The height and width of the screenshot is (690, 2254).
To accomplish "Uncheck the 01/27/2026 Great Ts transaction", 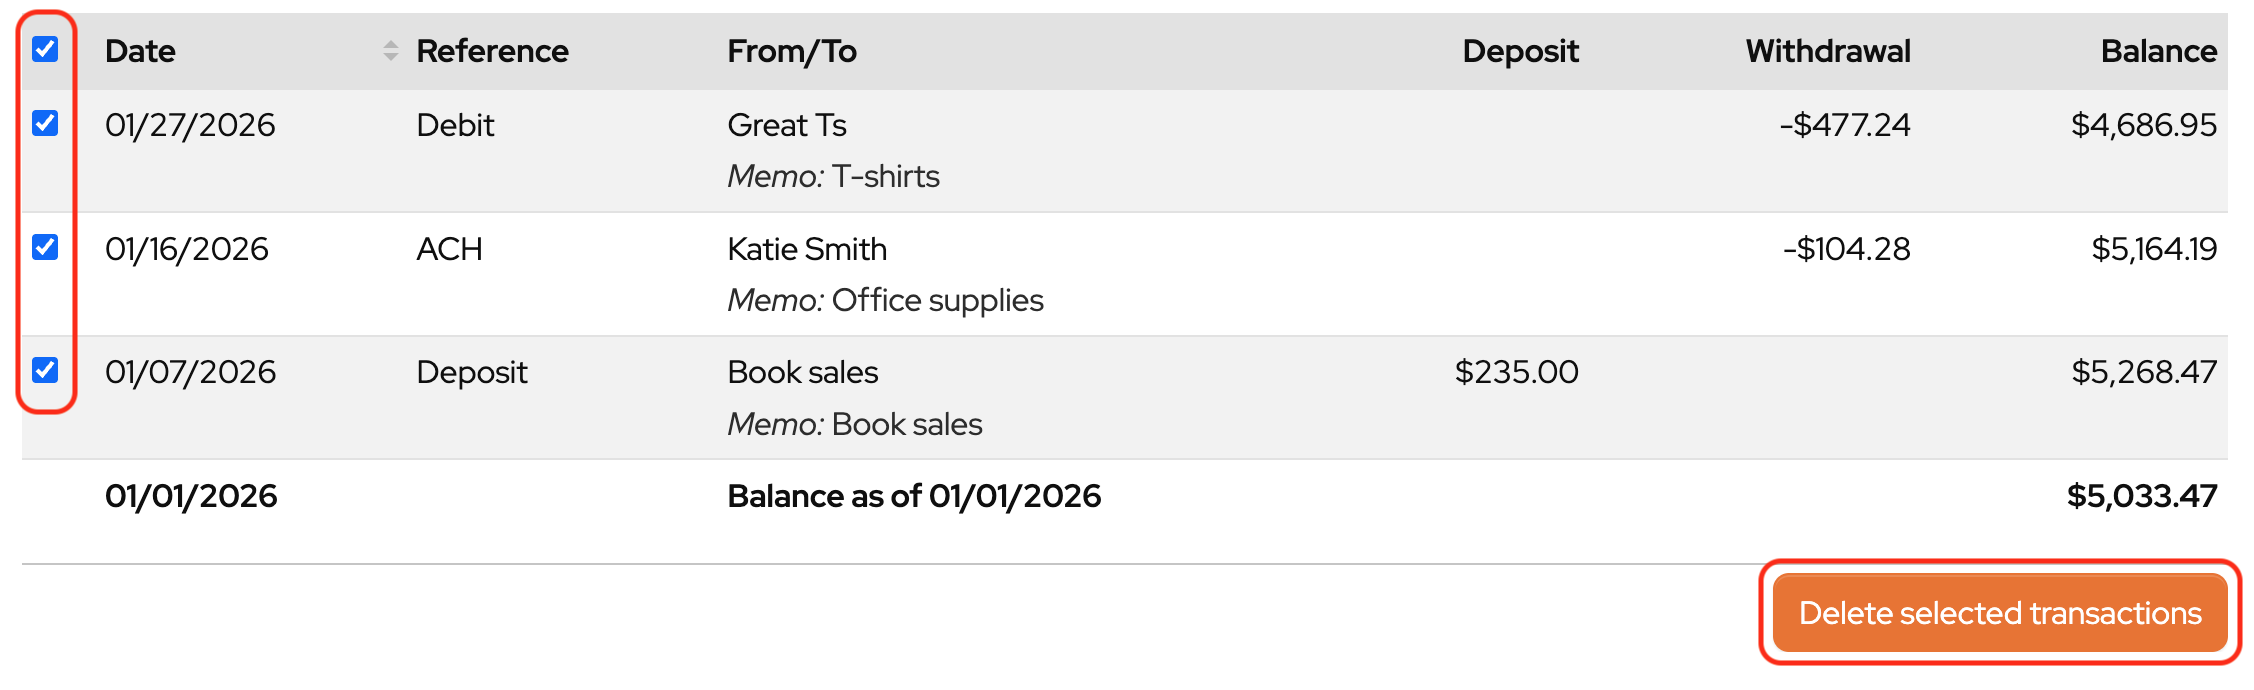I will tap(45, 123).
